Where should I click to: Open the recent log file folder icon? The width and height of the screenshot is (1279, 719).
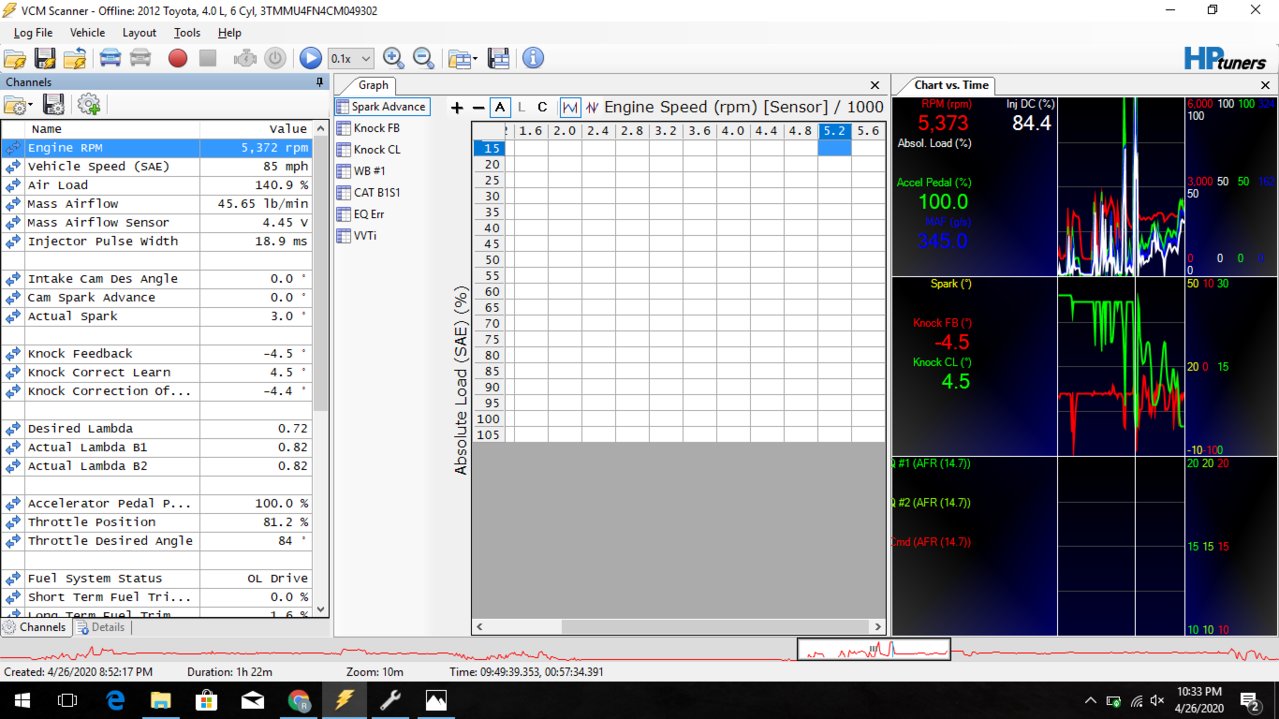pos(75,58)
